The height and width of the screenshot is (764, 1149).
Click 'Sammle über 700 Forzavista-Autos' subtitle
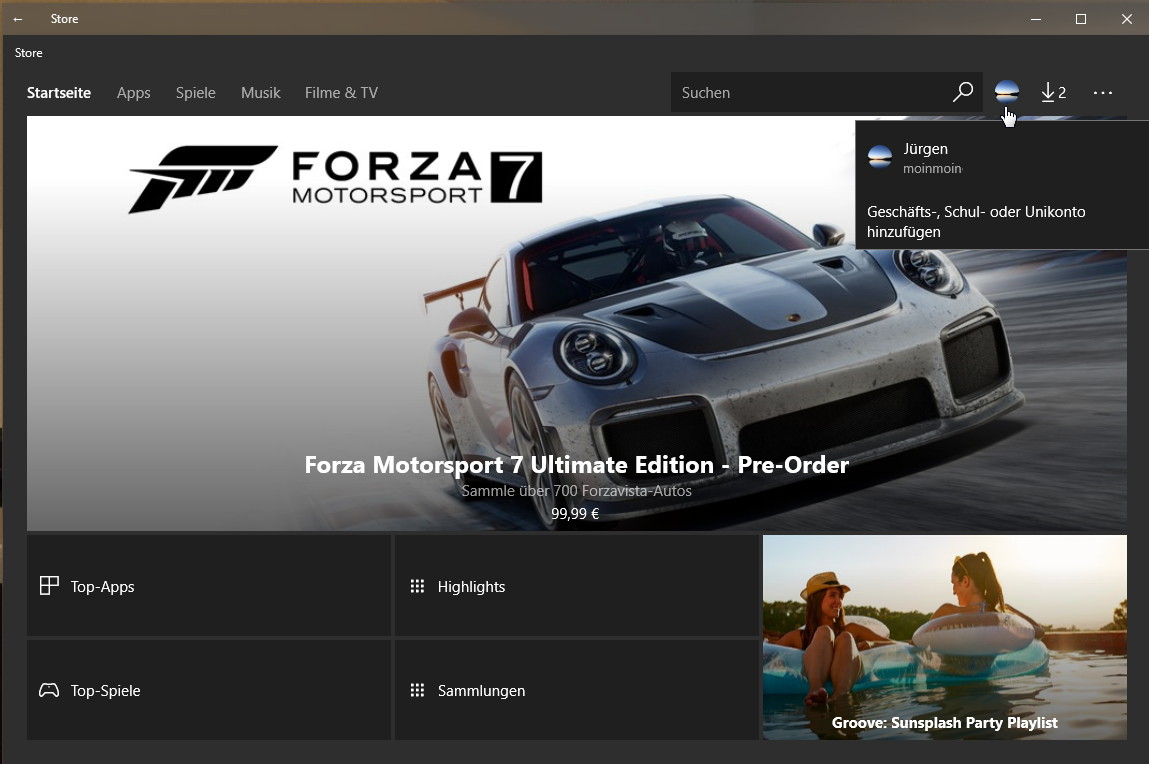click(x=577, y=491)
